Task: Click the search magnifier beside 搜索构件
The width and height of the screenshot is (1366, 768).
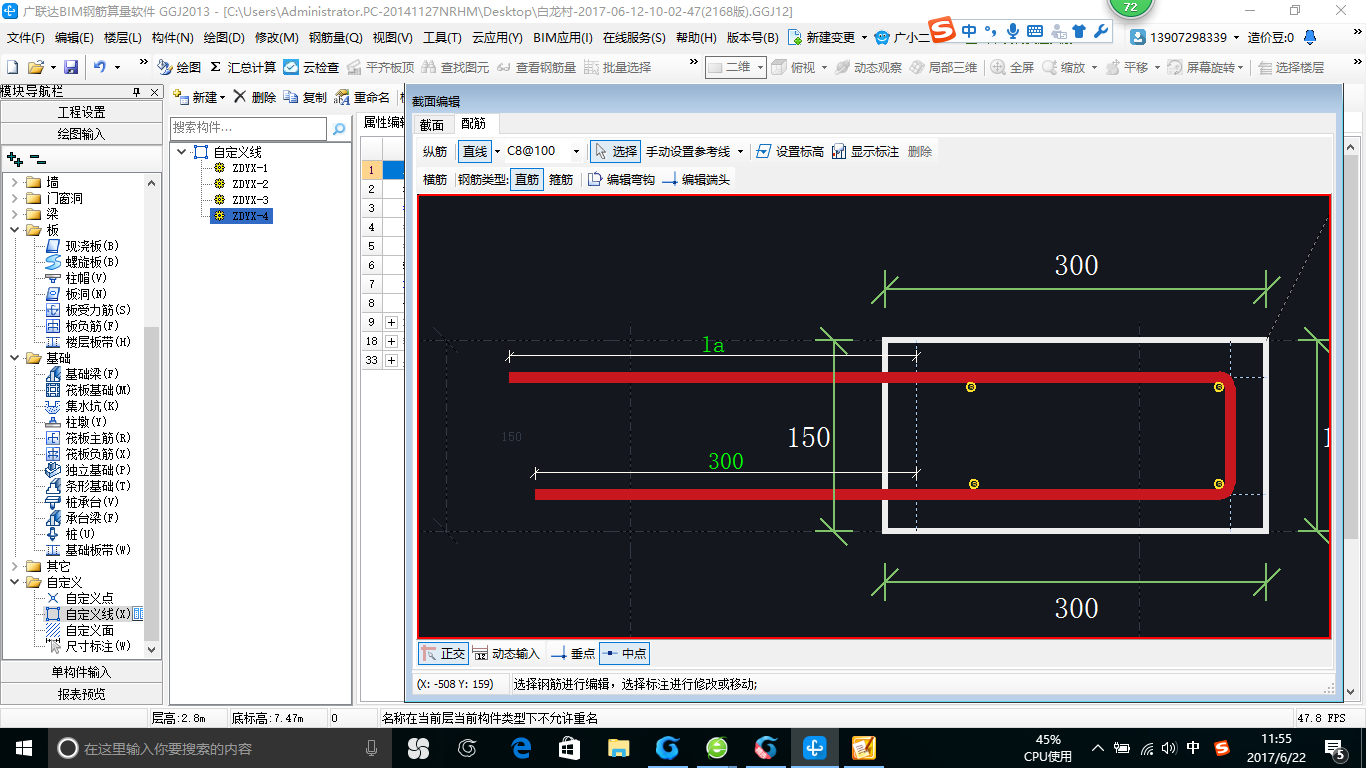Action: point(339,128)
